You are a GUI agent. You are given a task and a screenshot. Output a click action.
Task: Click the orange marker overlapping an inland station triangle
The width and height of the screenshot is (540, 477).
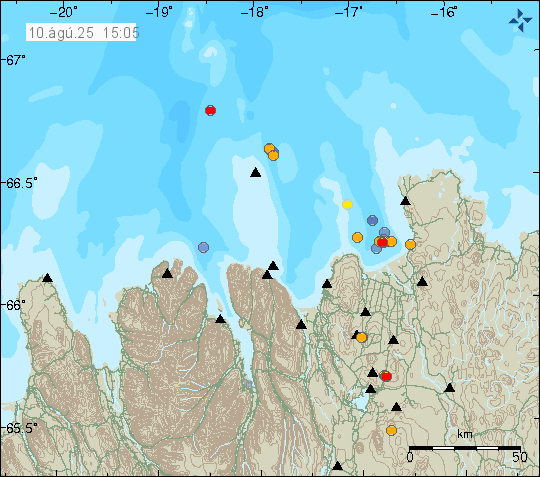click(x=361, y=338)
